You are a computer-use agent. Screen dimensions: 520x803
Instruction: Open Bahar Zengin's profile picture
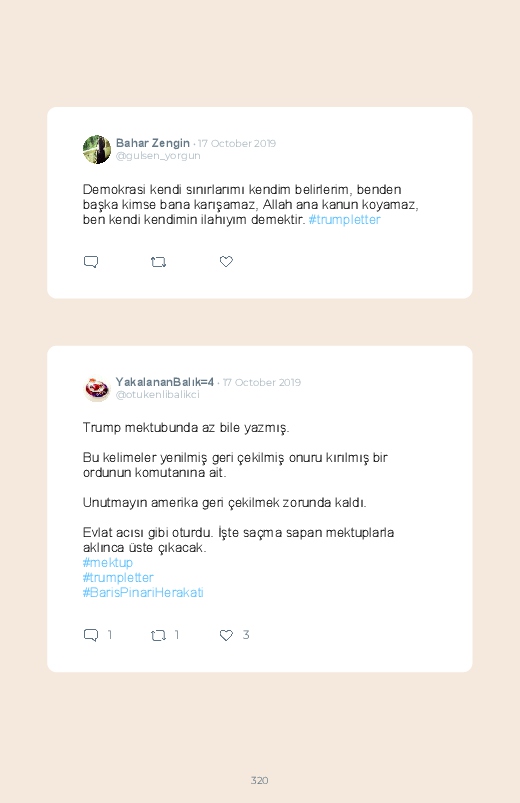click(97, 150)
